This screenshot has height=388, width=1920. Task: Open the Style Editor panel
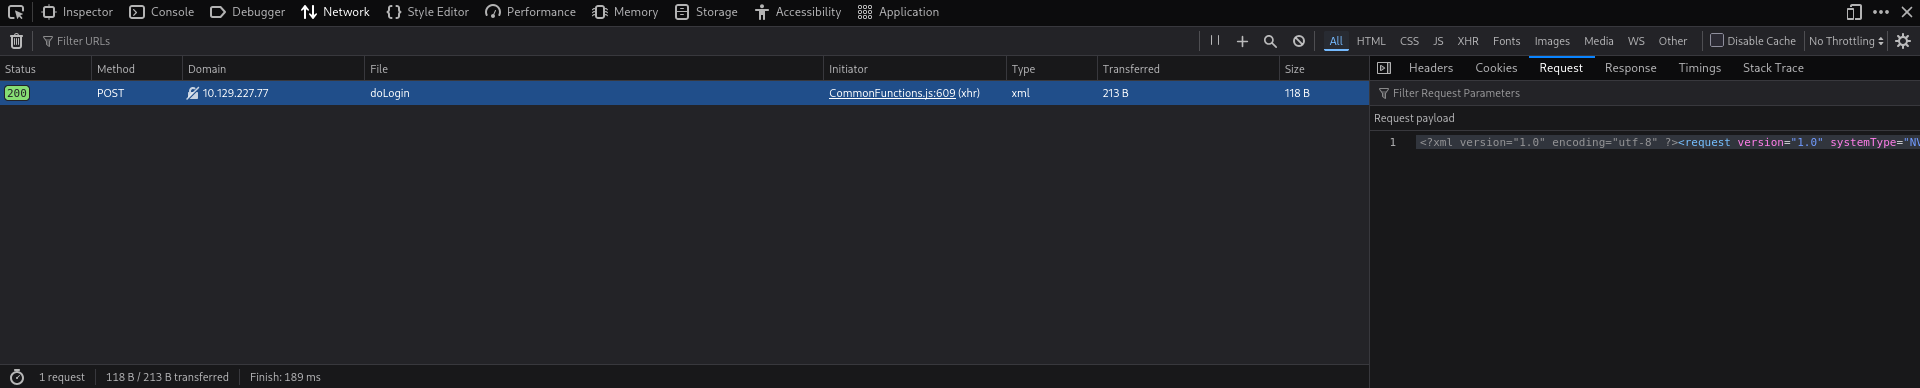coord(427,12)
